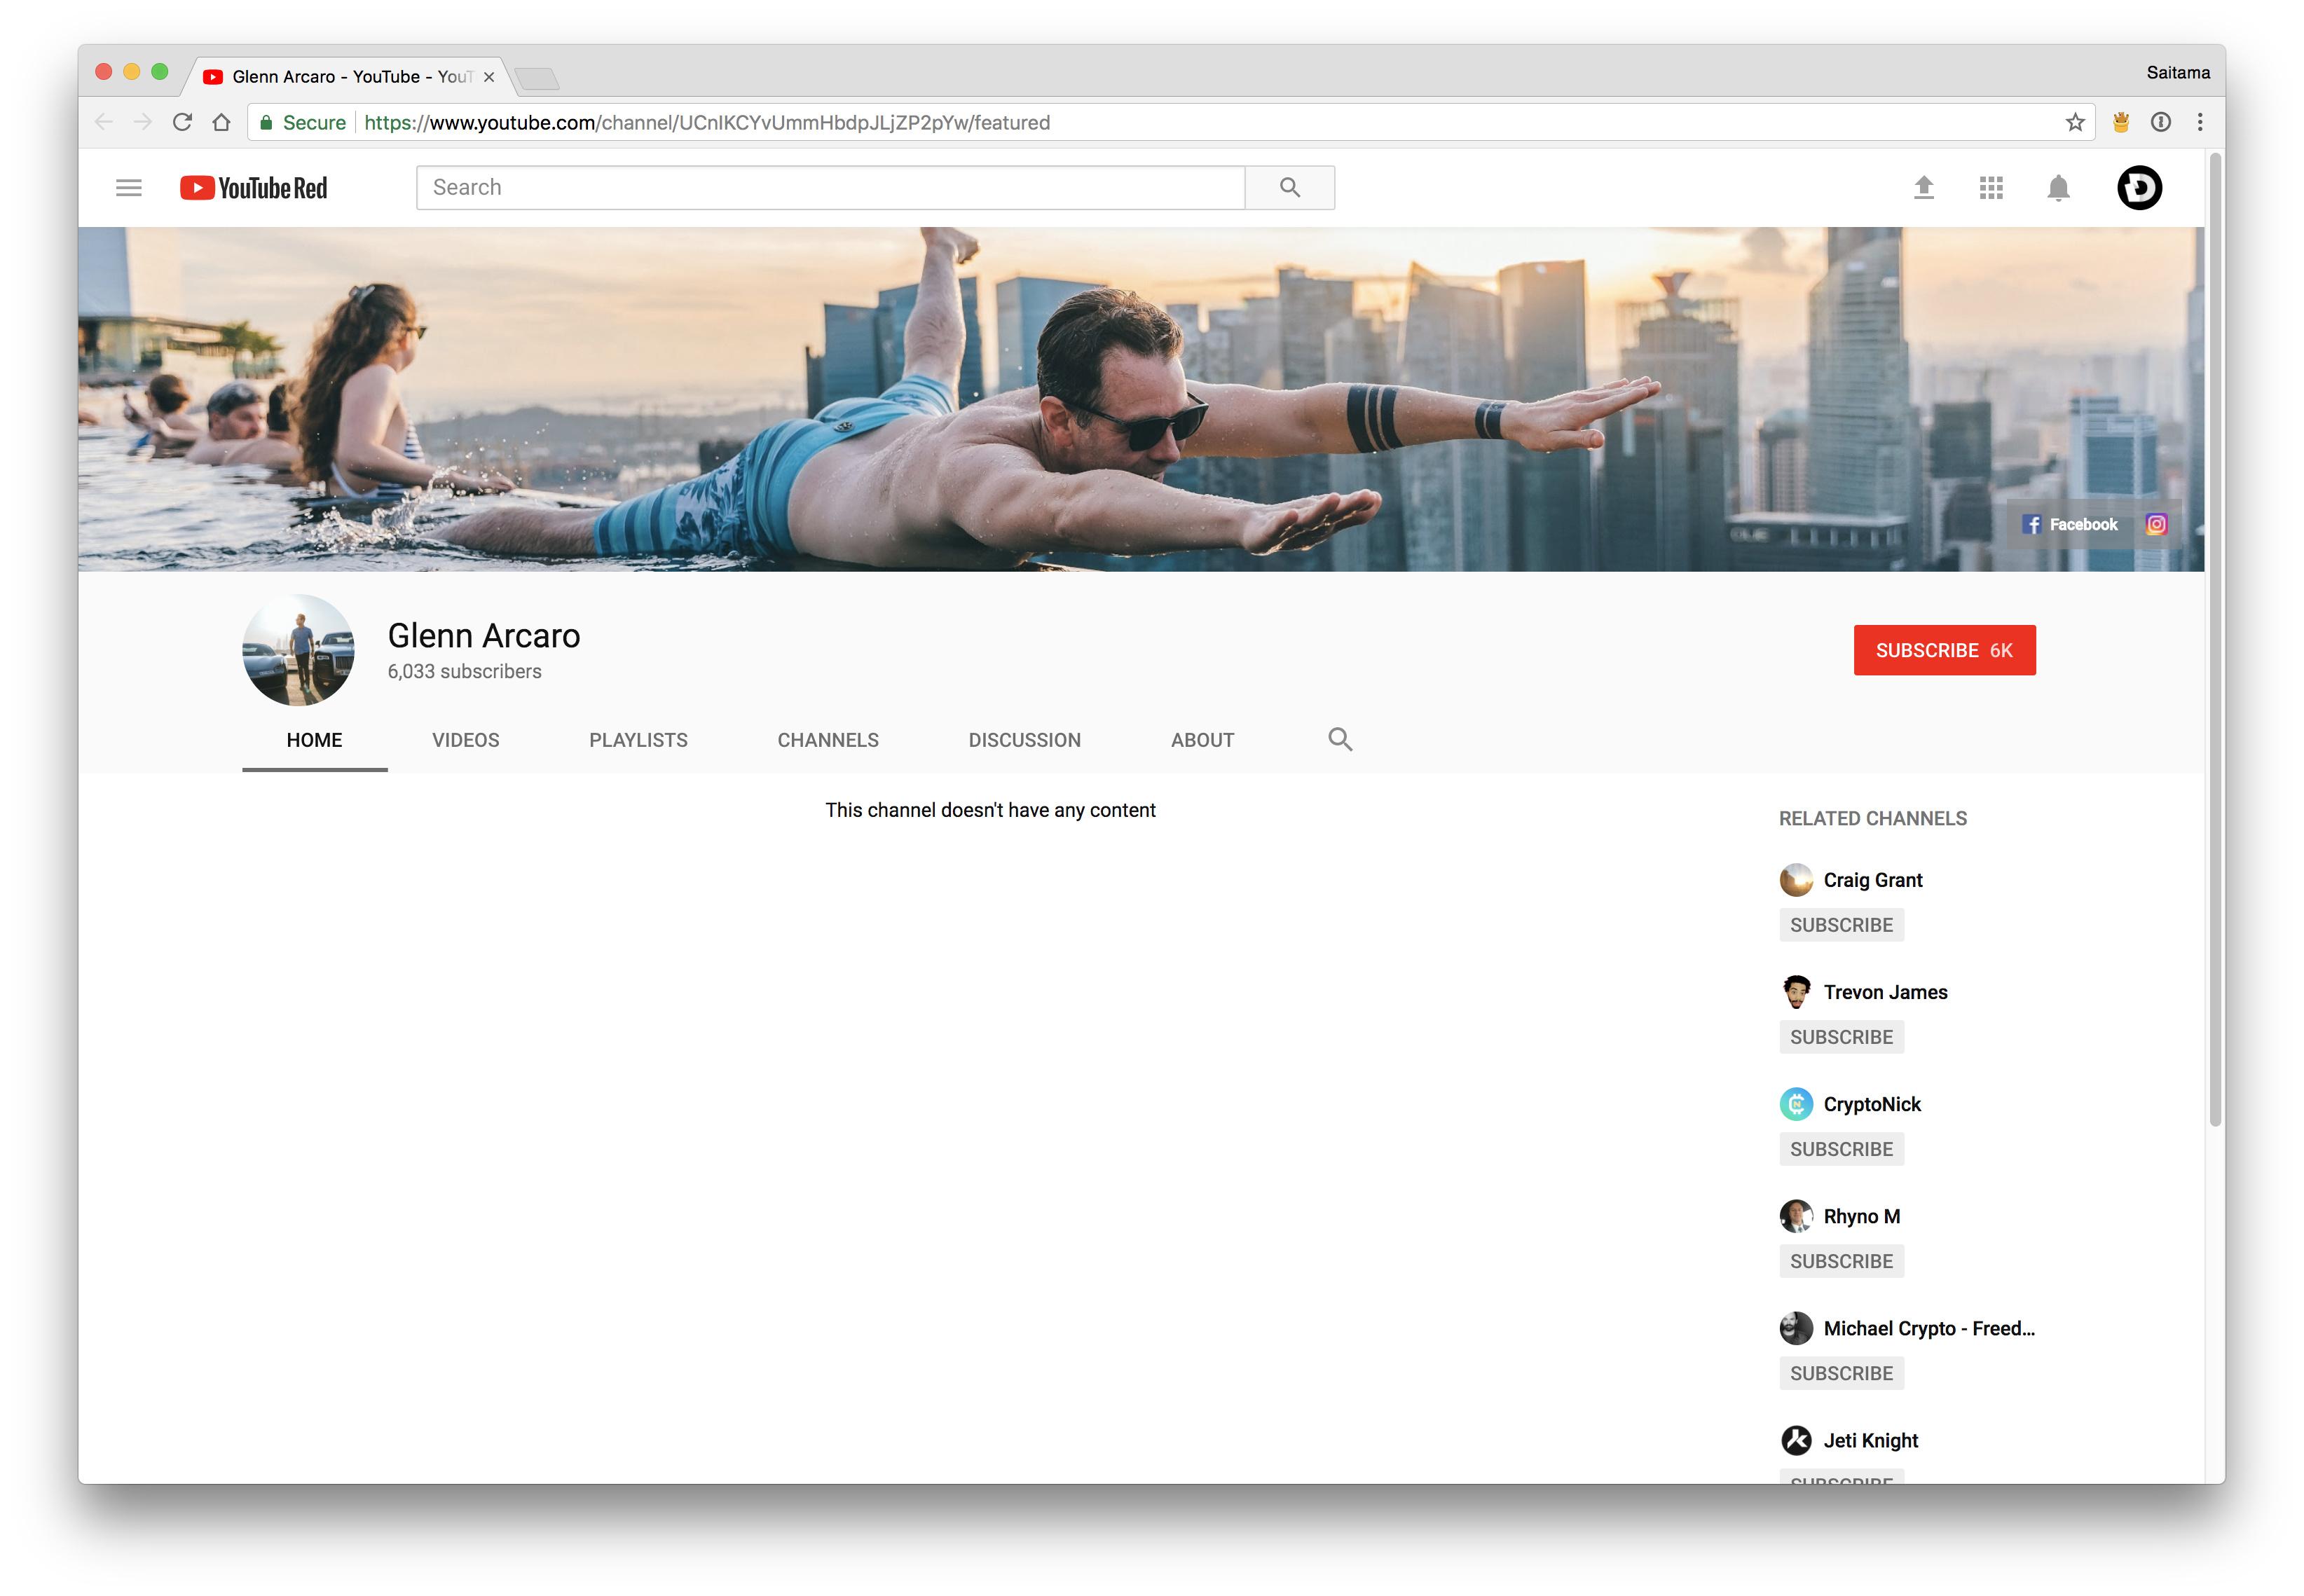Open Instagram link on the banner
The image size is (2304, 1596).
2156,524
